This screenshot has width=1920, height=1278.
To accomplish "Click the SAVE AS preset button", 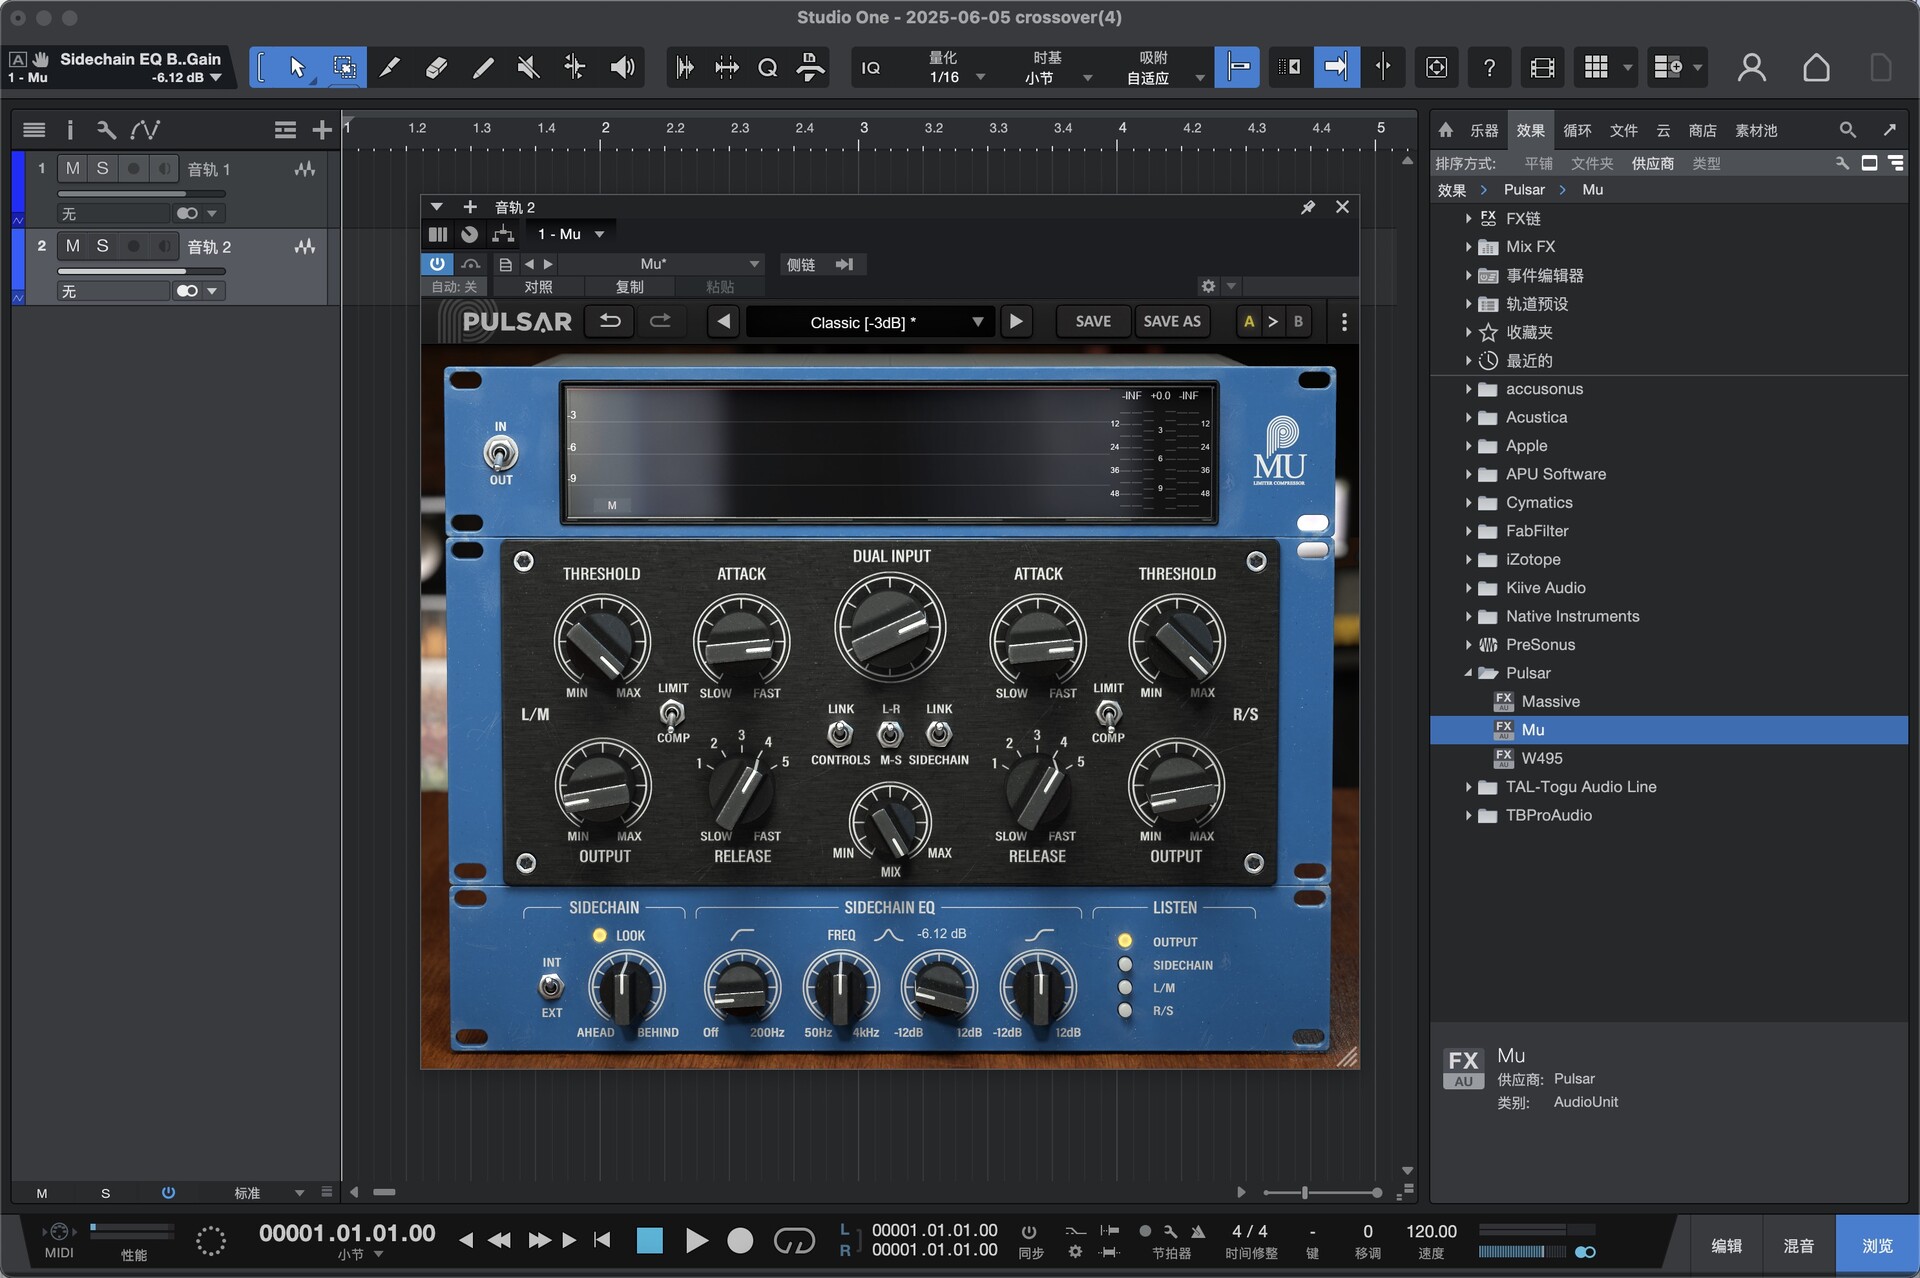I will coord(1172,321).
